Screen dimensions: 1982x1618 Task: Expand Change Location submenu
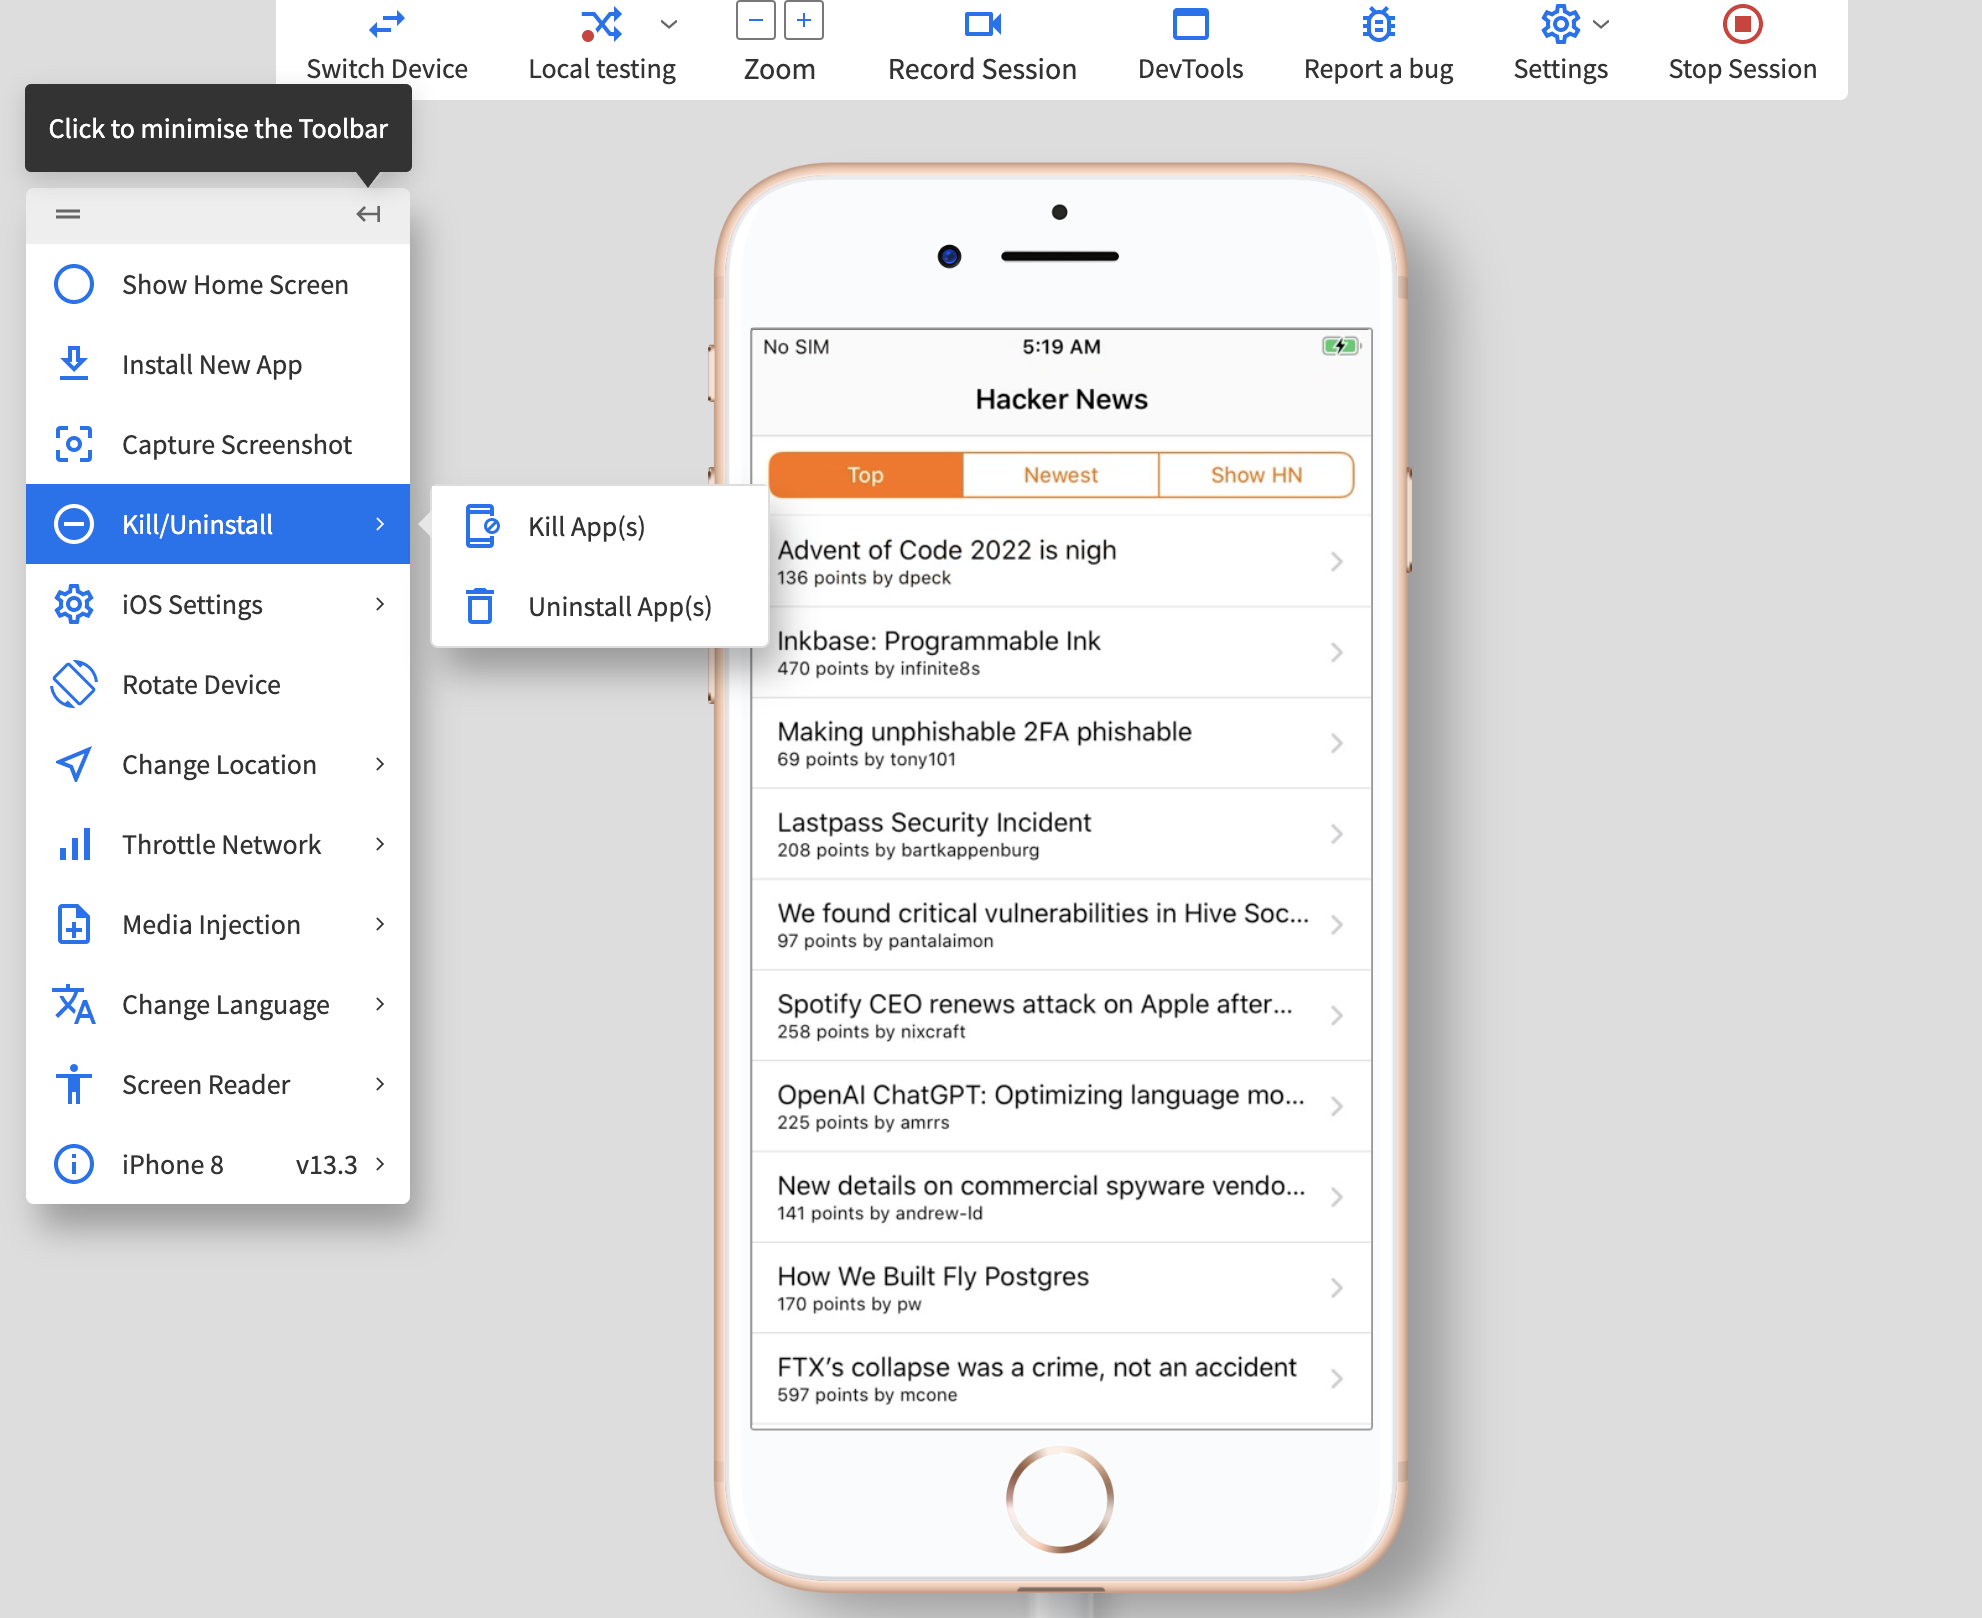pyautogui.click(x=217, y=764)
